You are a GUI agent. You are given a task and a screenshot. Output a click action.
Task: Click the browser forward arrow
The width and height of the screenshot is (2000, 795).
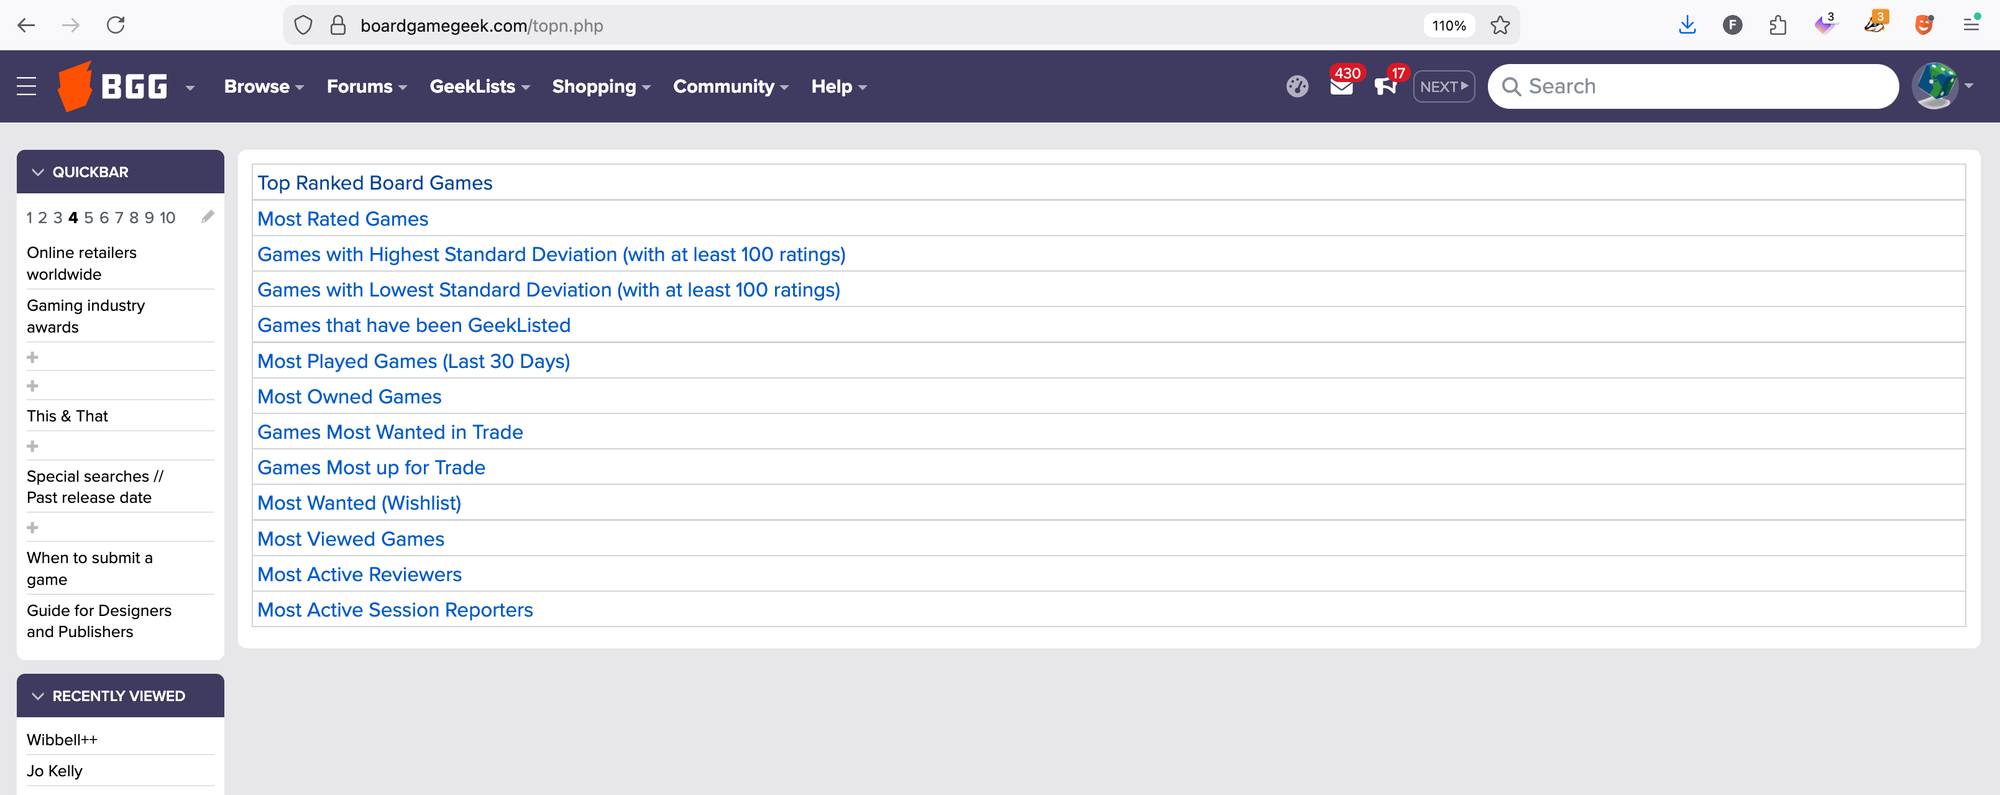(x=71, y=25)
